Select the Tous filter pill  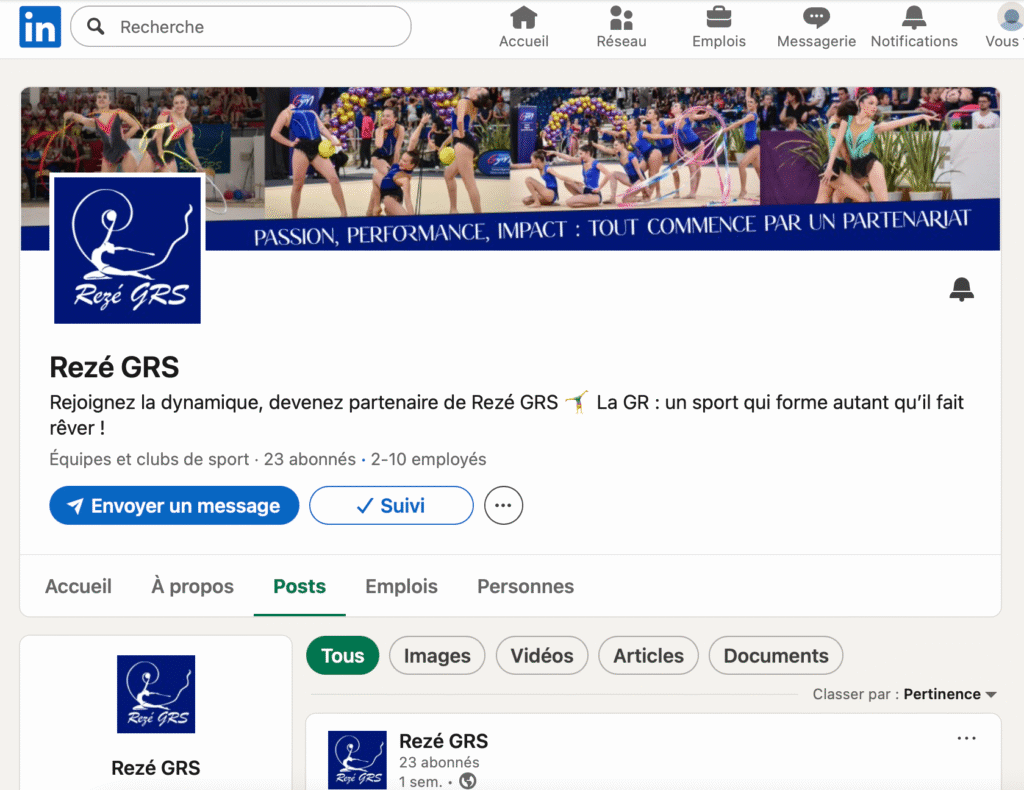pyautogui.click(x=343, y=656)
